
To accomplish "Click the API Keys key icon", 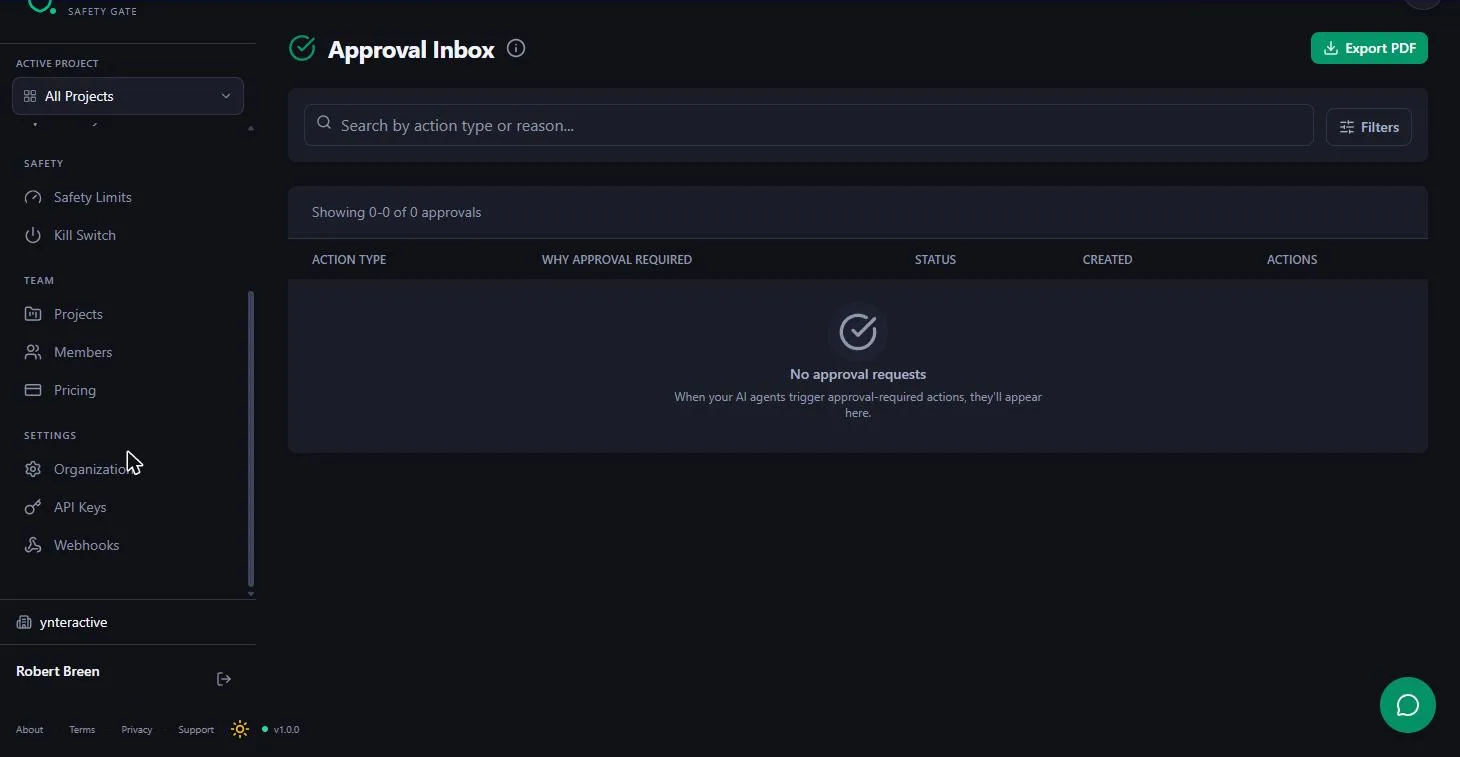I will click(x=33, y=507).
